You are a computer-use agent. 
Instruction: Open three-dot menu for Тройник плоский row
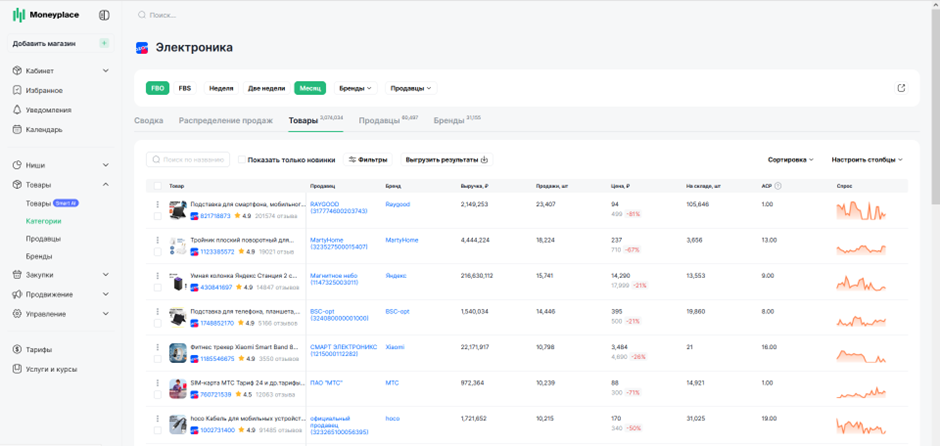pyautogui.click(x=158, y=240)
